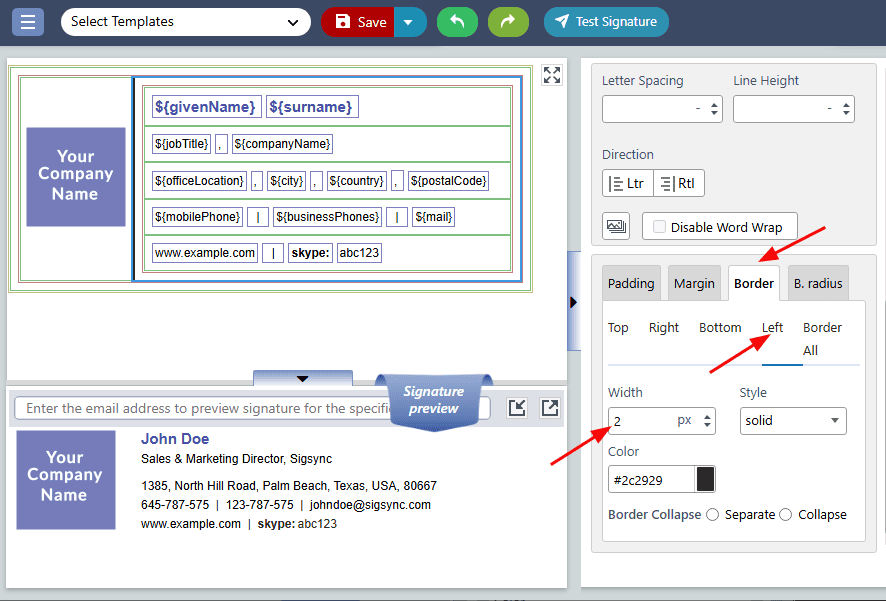Enable Disable Word Wrap checkbox
The image size is (886, 601).
click(660, 227)
